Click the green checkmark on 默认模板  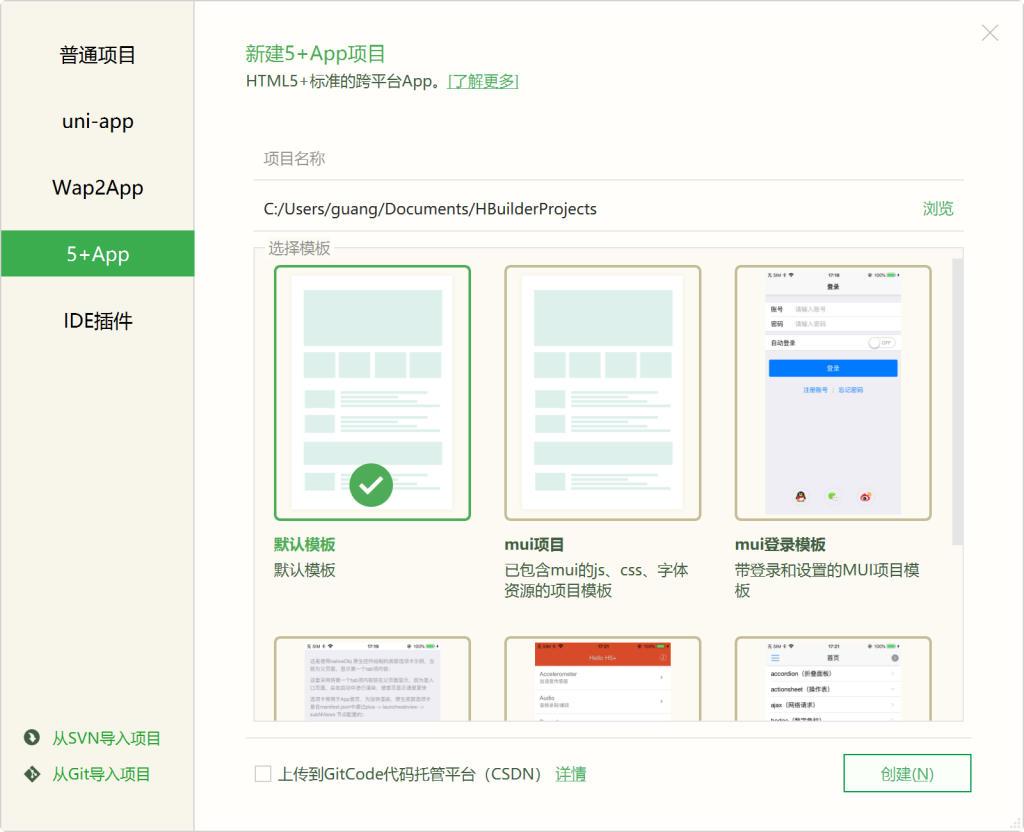coord(371,485)
